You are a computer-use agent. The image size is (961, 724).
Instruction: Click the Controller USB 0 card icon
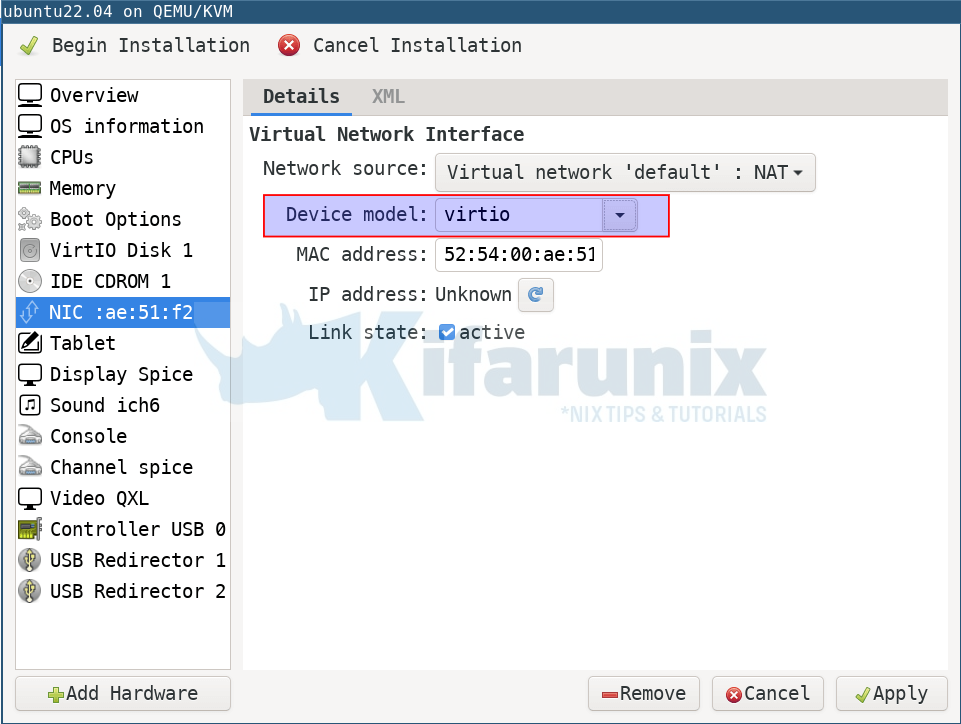coord(30,529)
